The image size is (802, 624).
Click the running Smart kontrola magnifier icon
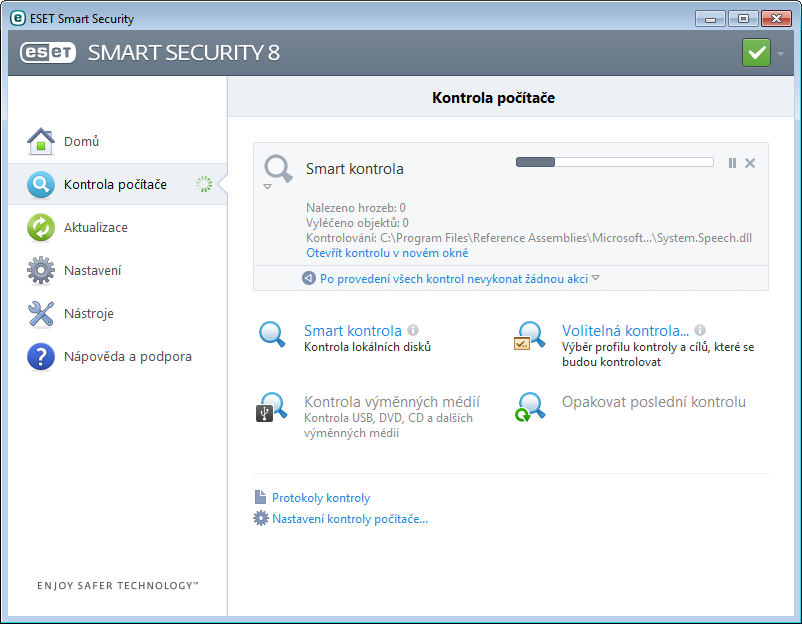click(278, 169)
